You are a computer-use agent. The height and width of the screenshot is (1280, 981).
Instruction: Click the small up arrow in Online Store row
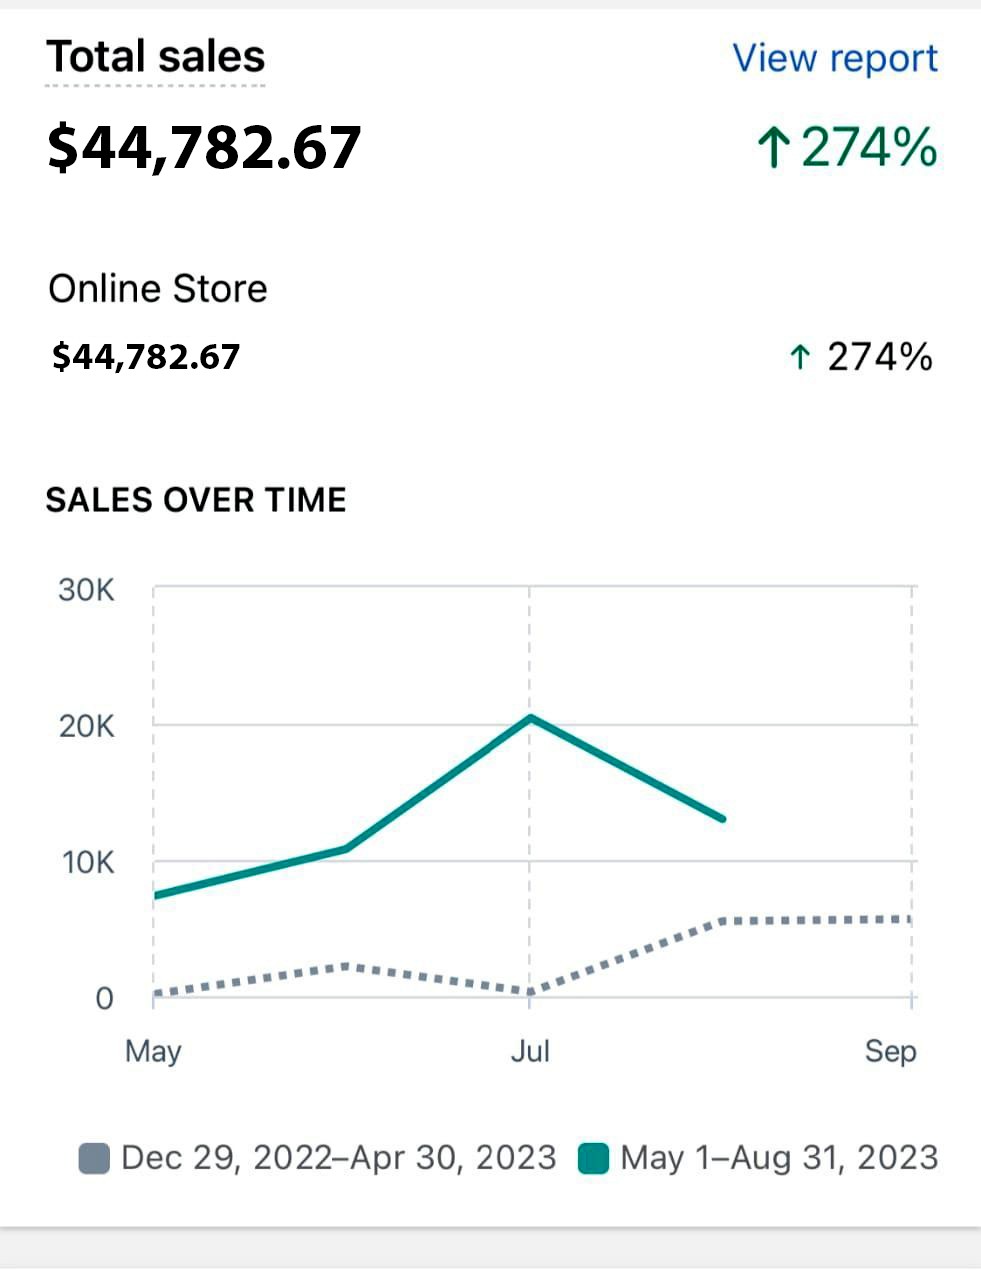[x=799, y=357]
